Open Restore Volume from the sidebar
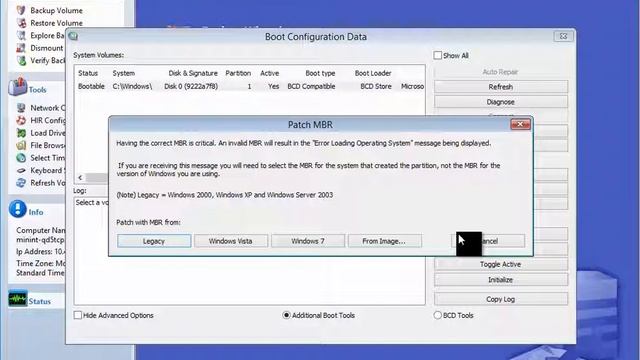 pos(56,23)
